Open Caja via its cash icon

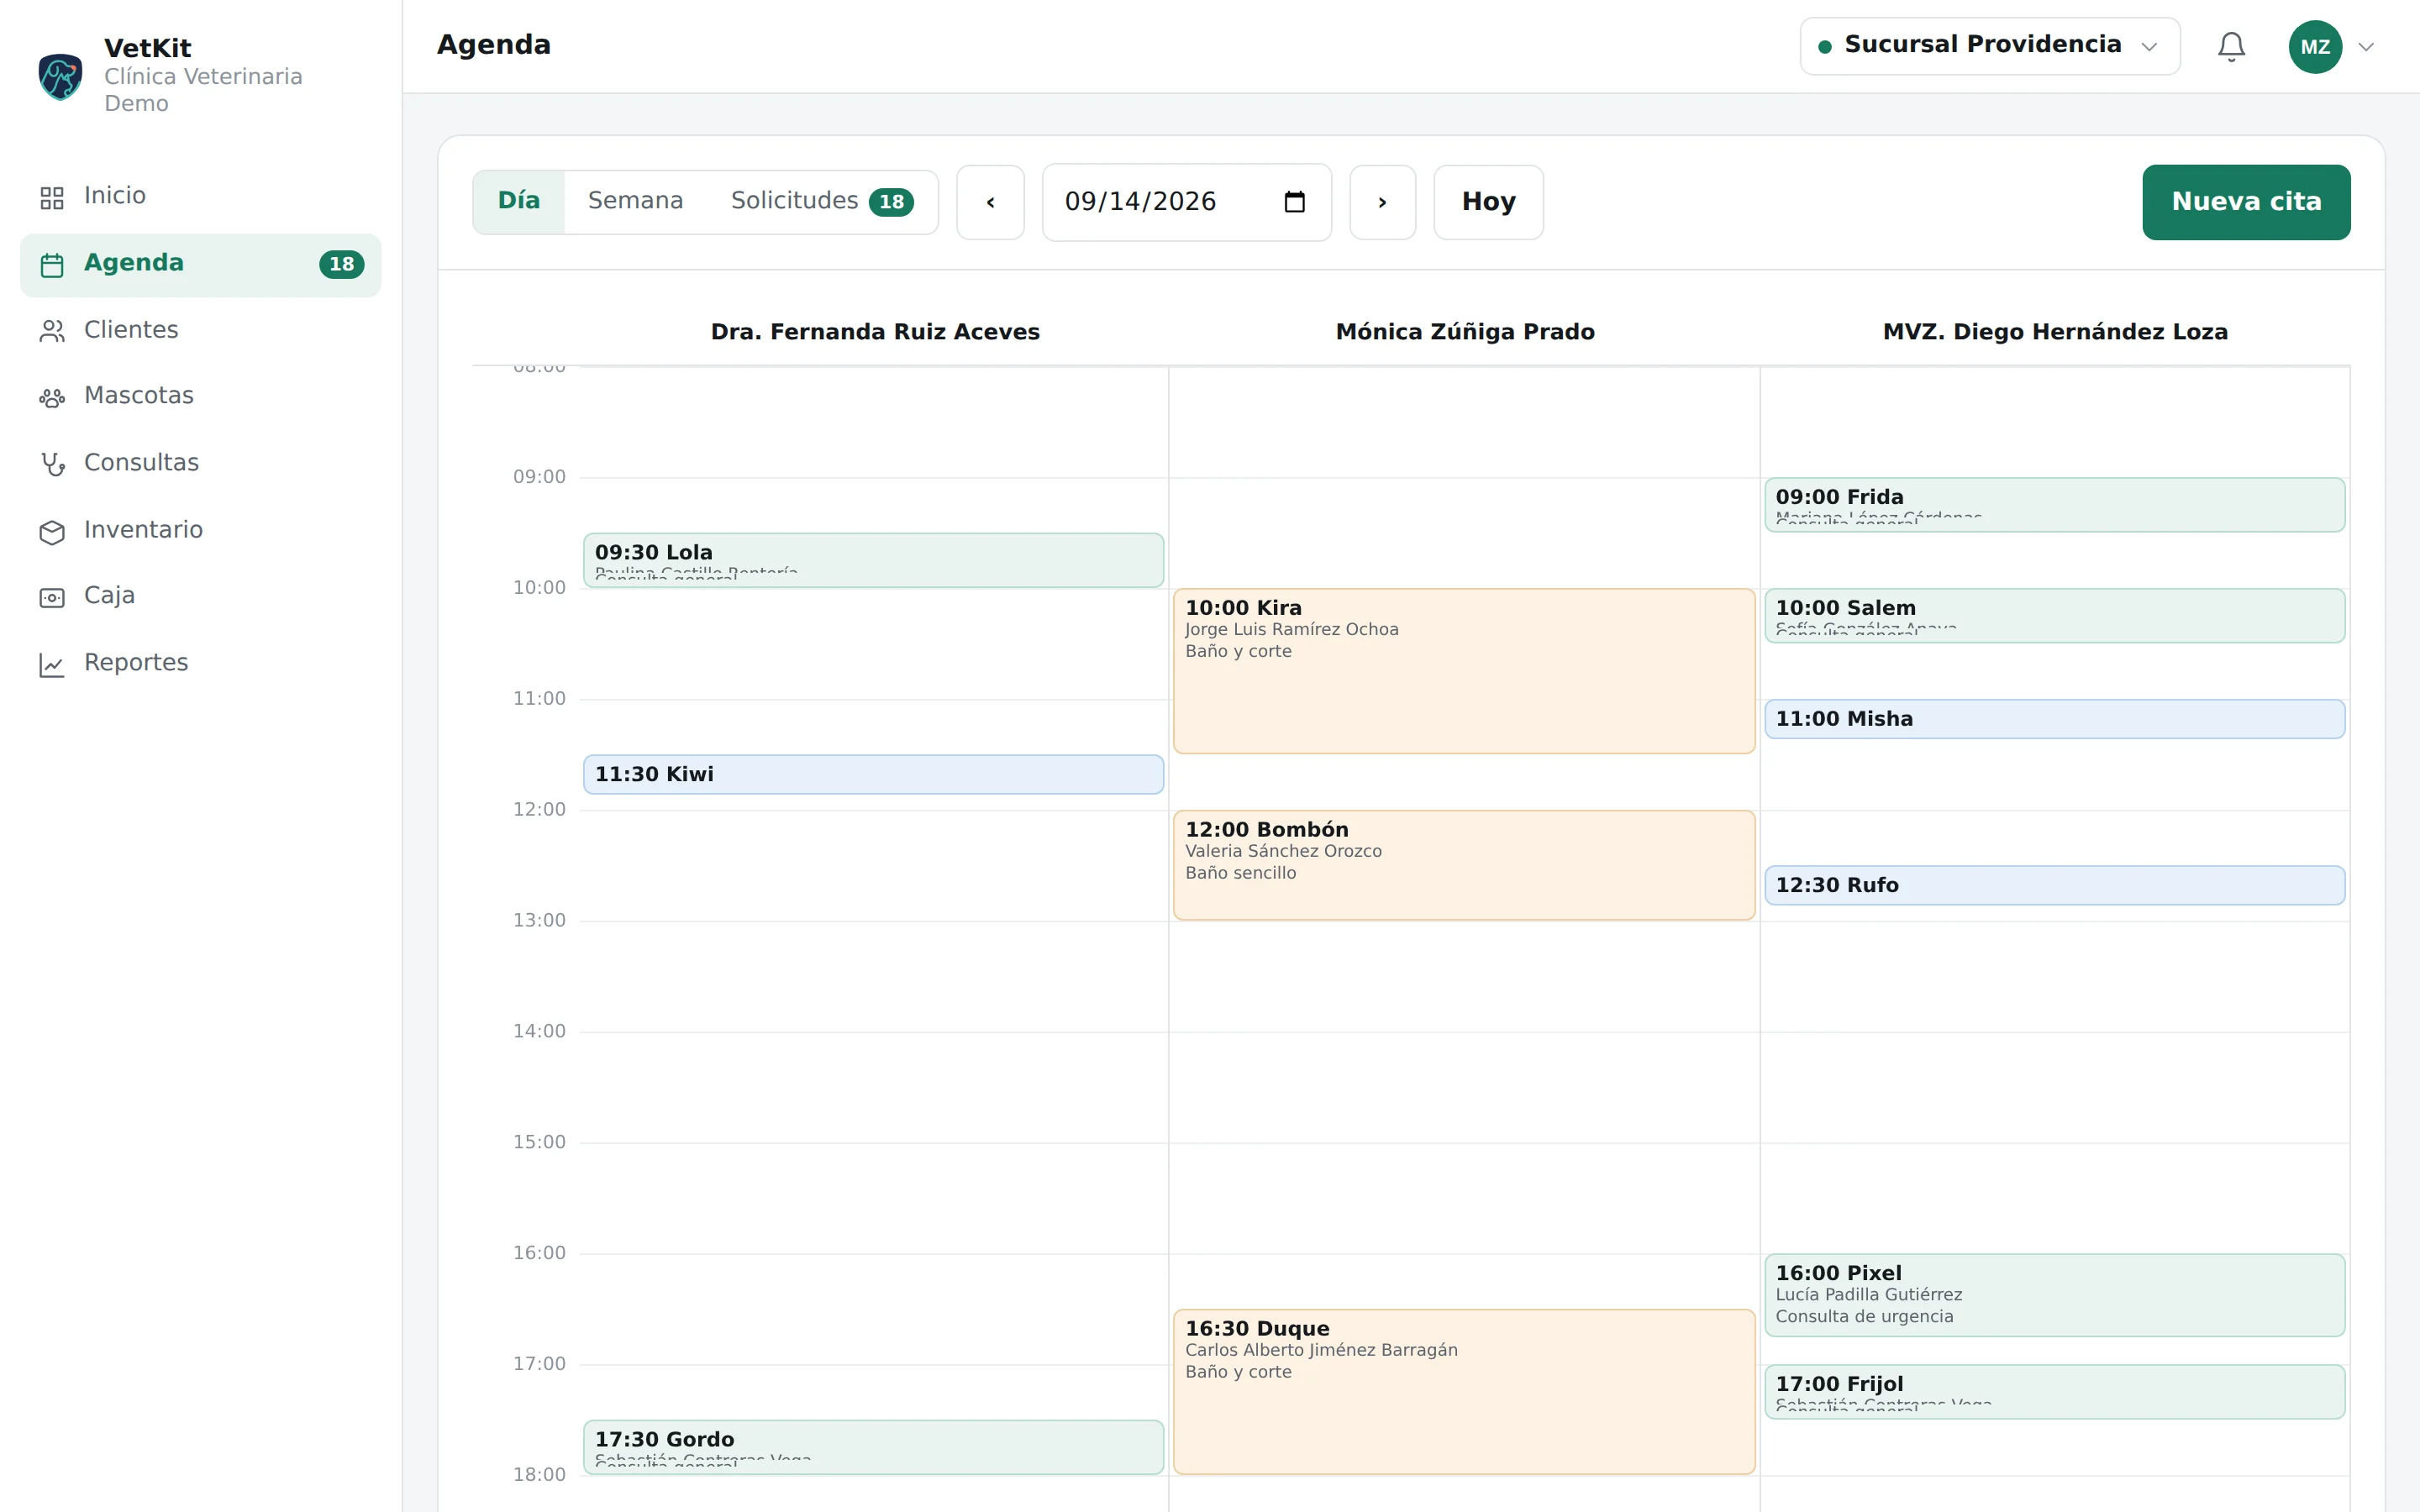(x=52, y=597)
